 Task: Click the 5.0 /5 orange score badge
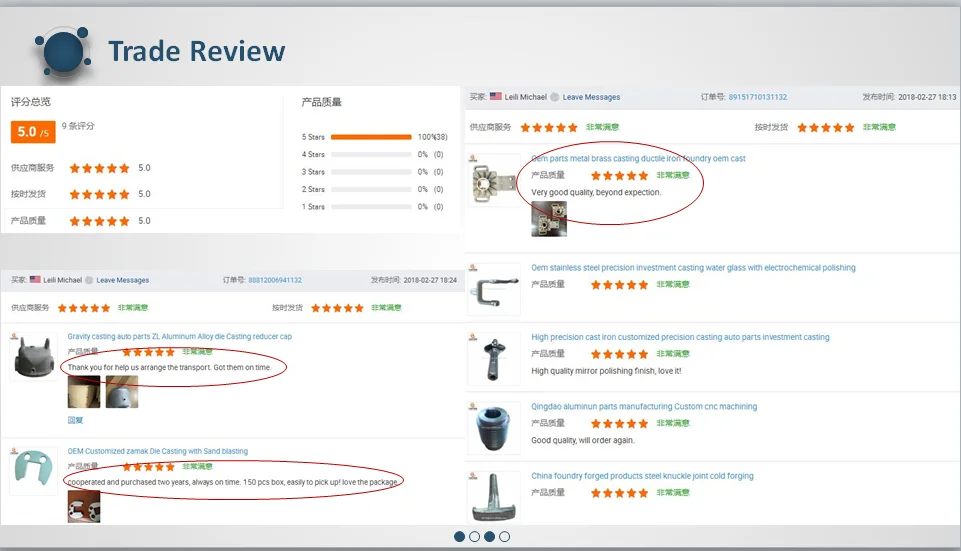(33, 132)
